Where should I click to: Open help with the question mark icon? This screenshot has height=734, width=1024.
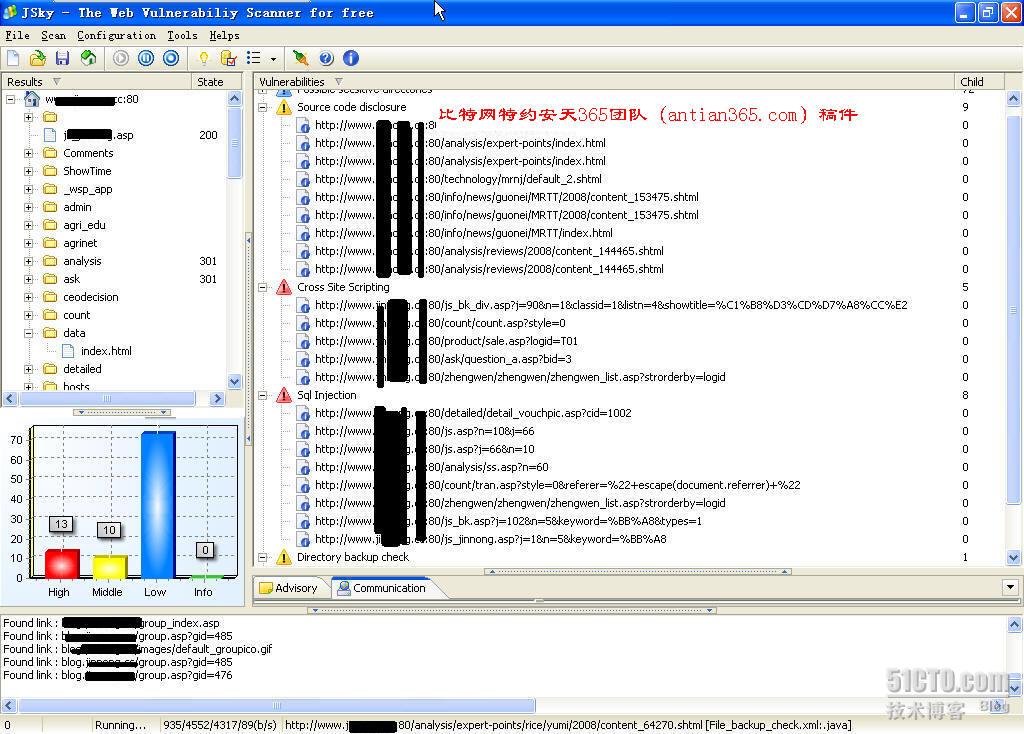coord(326,58)
